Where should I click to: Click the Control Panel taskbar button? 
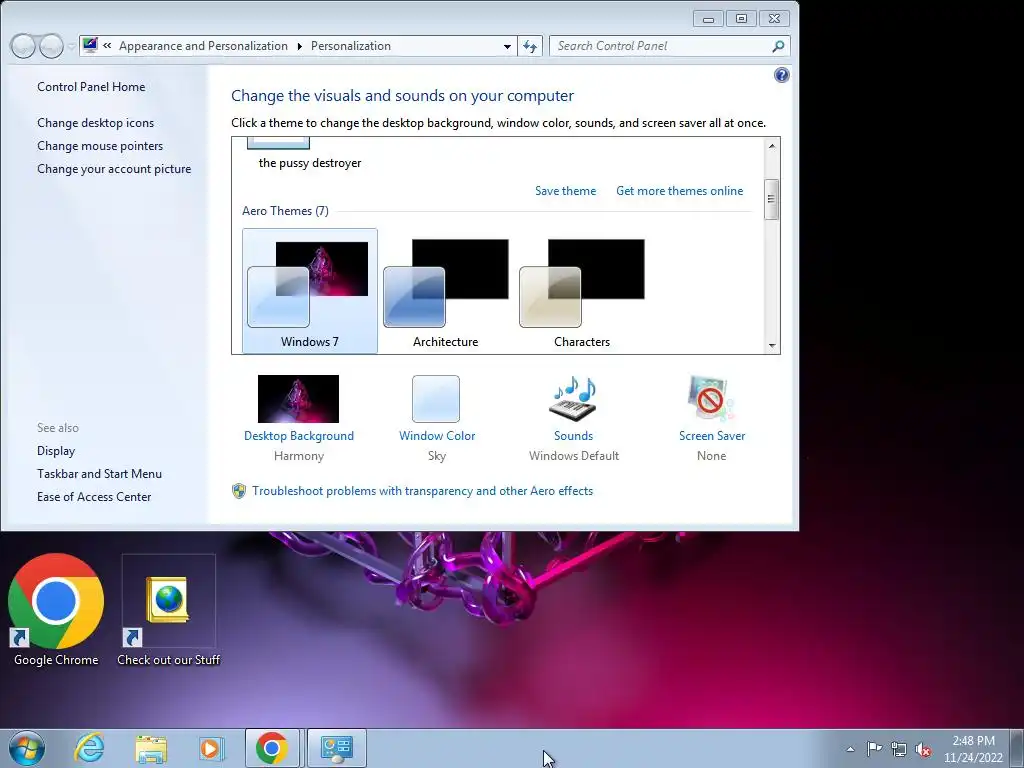pyautogui.click(x=337, y=748)
